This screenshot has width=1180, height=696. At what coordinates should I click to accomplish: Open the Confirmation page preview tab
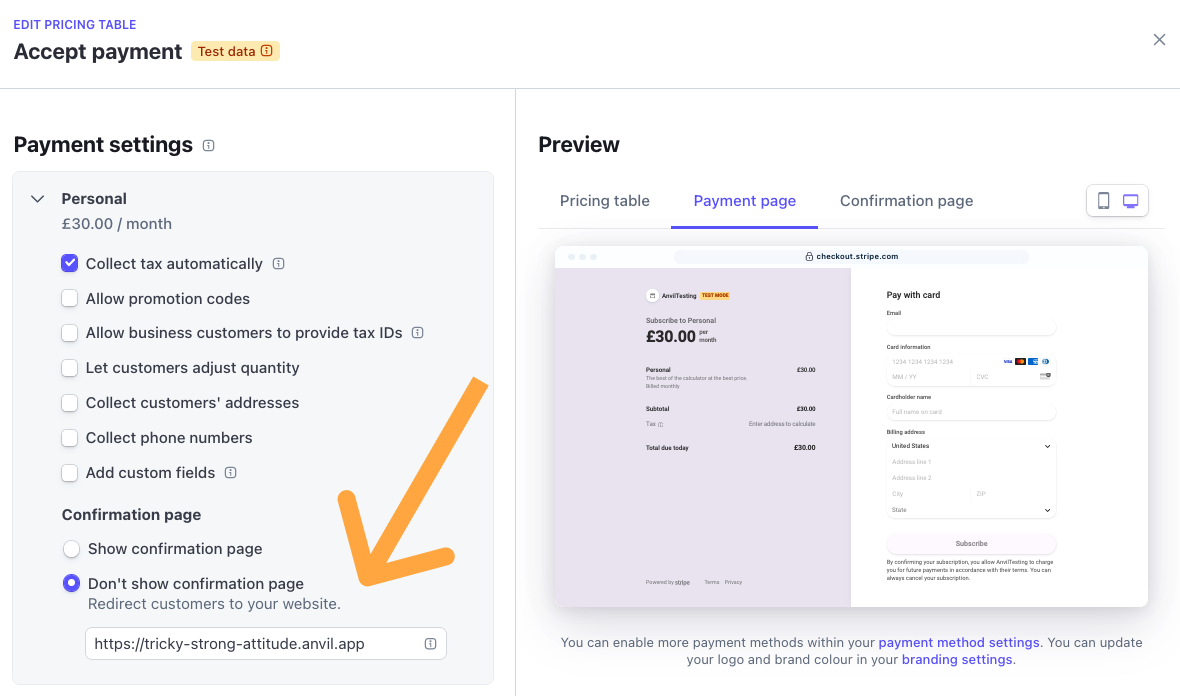point(906,201)
